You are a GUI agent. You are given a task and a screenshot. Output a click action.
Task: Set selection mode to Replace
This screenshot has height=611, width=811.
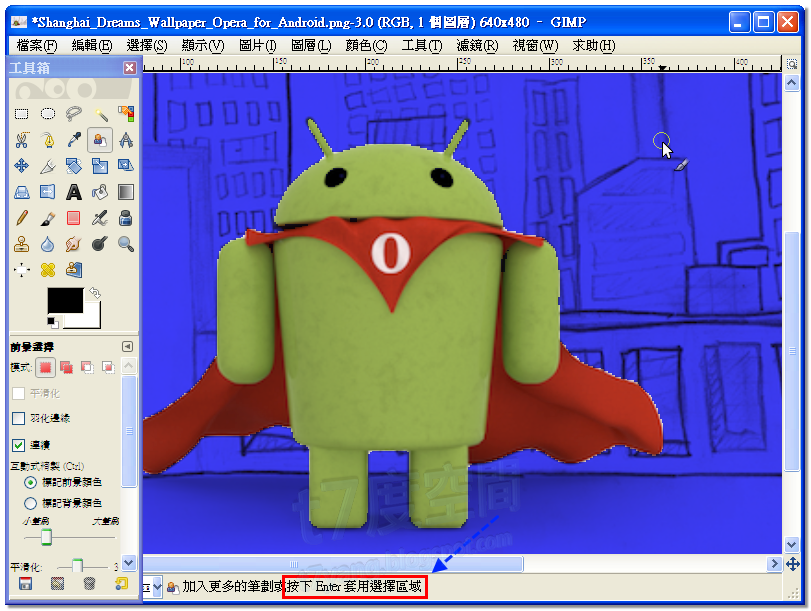click(46, 367)
